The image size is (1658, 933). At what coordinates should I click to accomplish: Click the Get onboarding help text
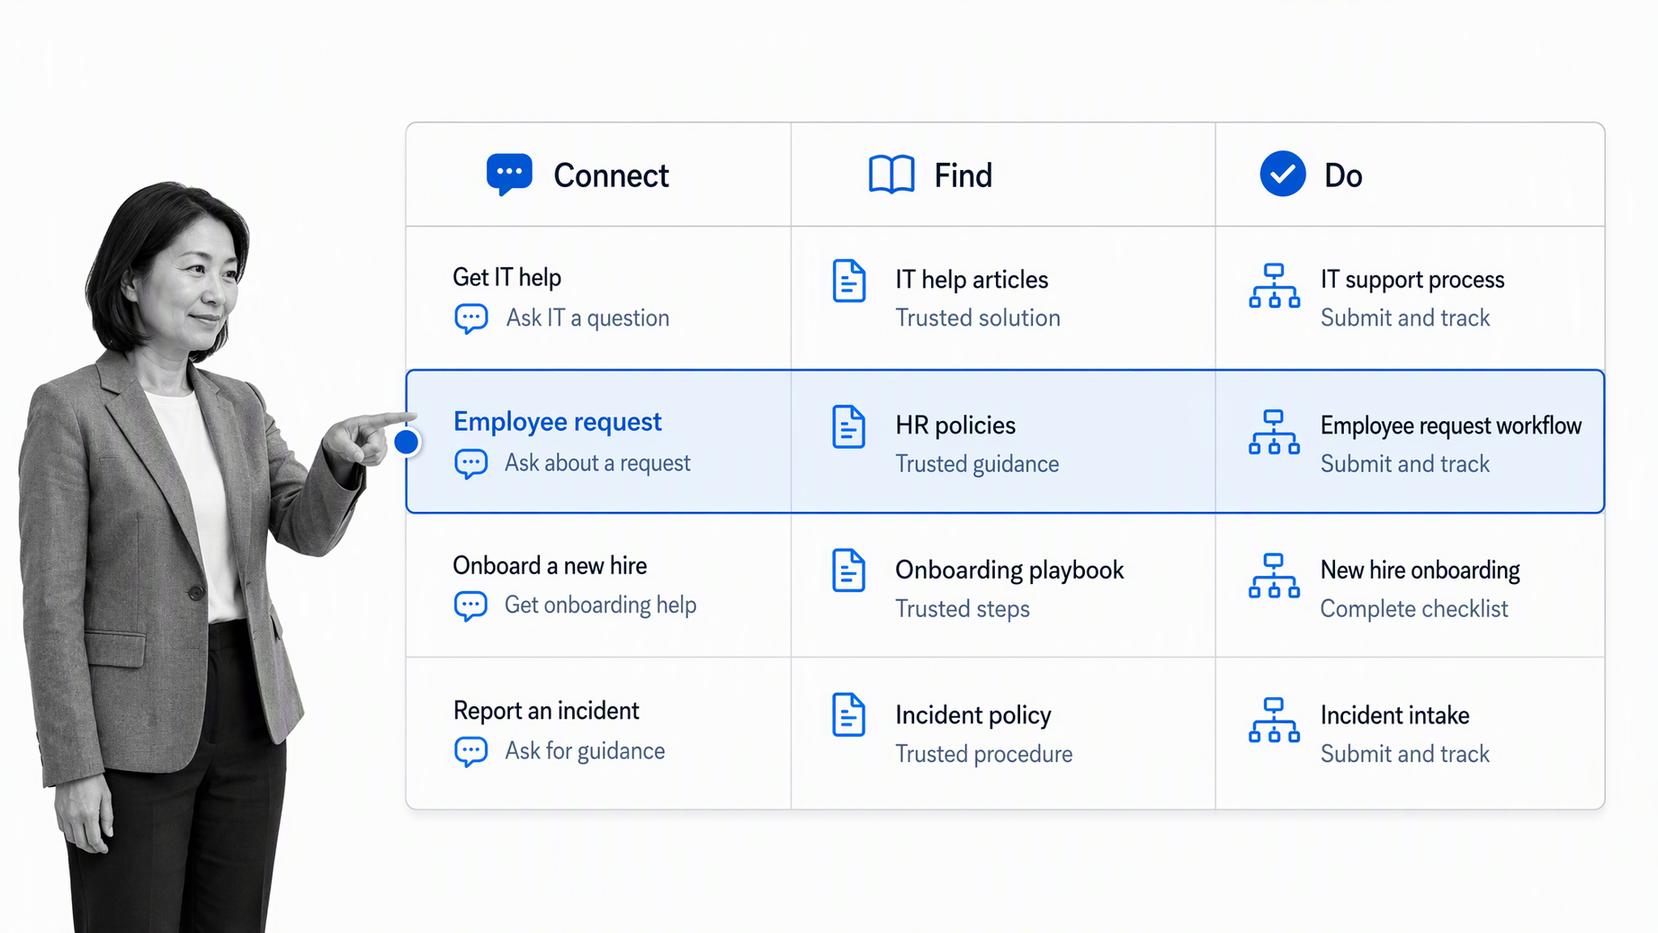pyautogui.click(x=600, y=605)
